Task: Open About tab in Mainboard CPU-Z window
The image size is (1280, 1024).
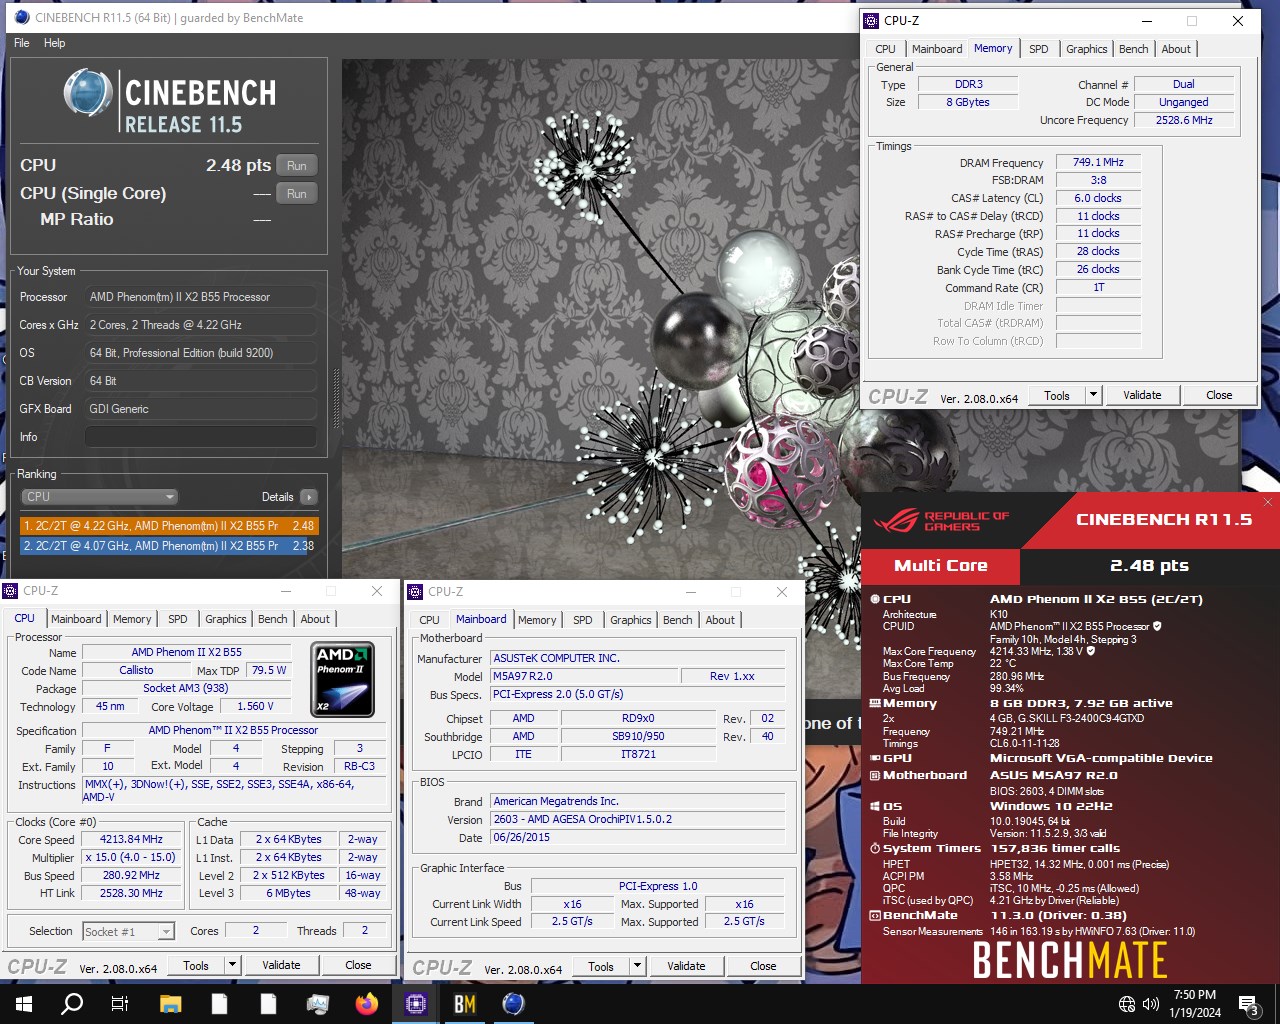Action: click(720, 620)
